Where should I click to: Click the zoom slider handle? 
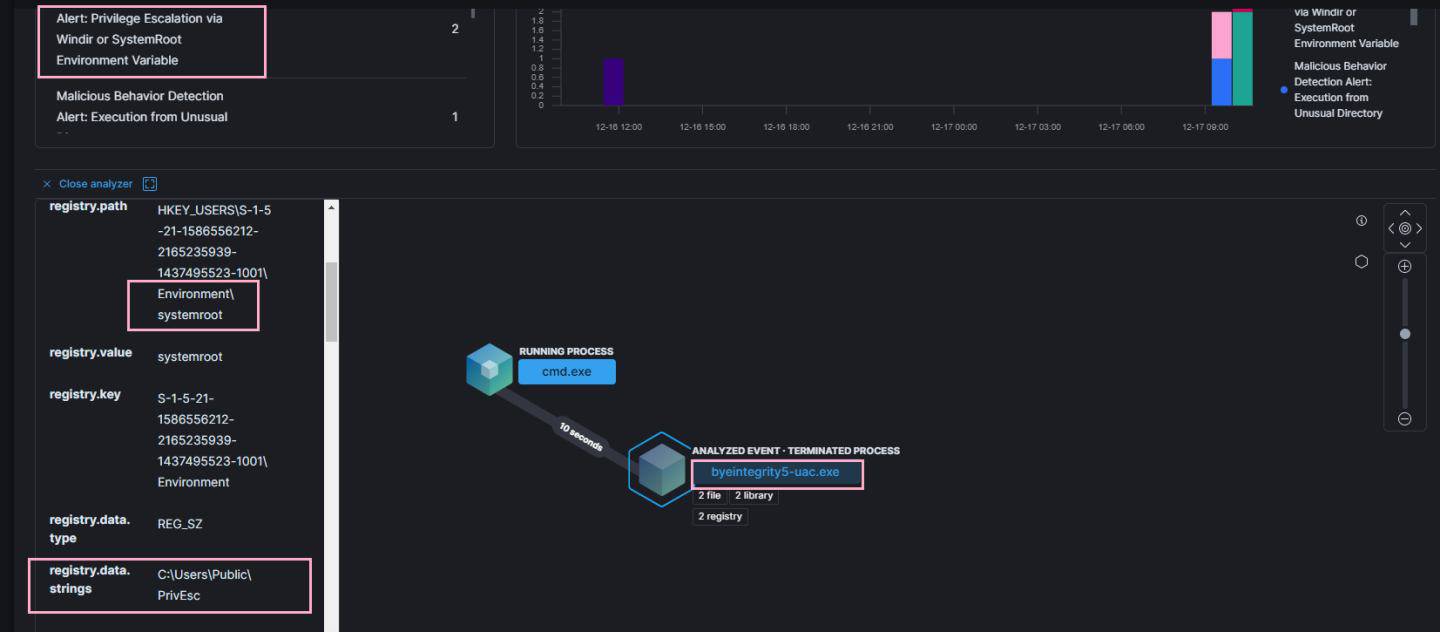click(x=1404, y=334)
